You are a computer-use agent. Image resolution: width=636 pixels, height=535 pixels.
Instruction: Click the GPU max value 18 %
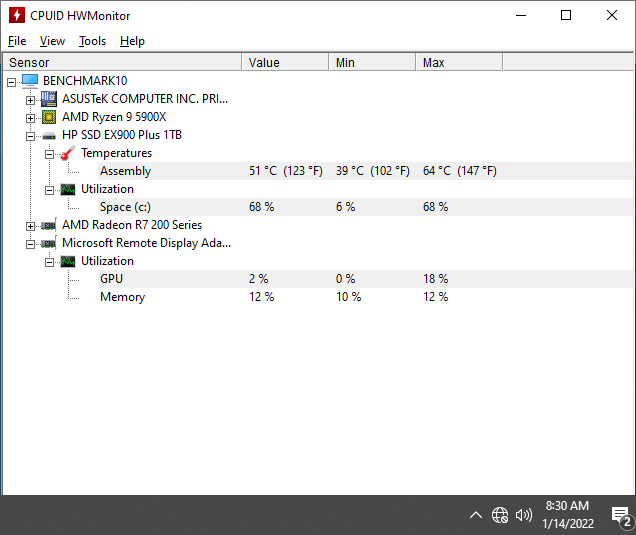pos(435,279)
